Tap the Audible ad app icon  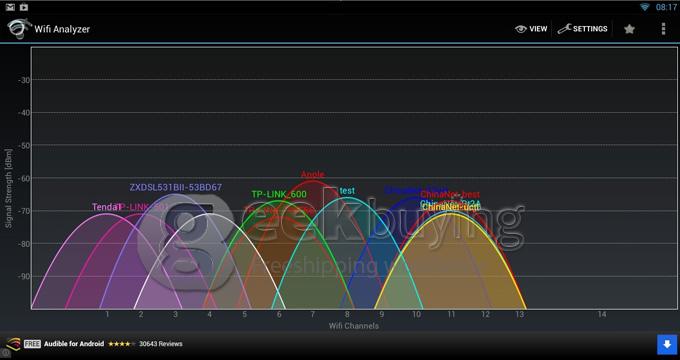tap(13, 344)
